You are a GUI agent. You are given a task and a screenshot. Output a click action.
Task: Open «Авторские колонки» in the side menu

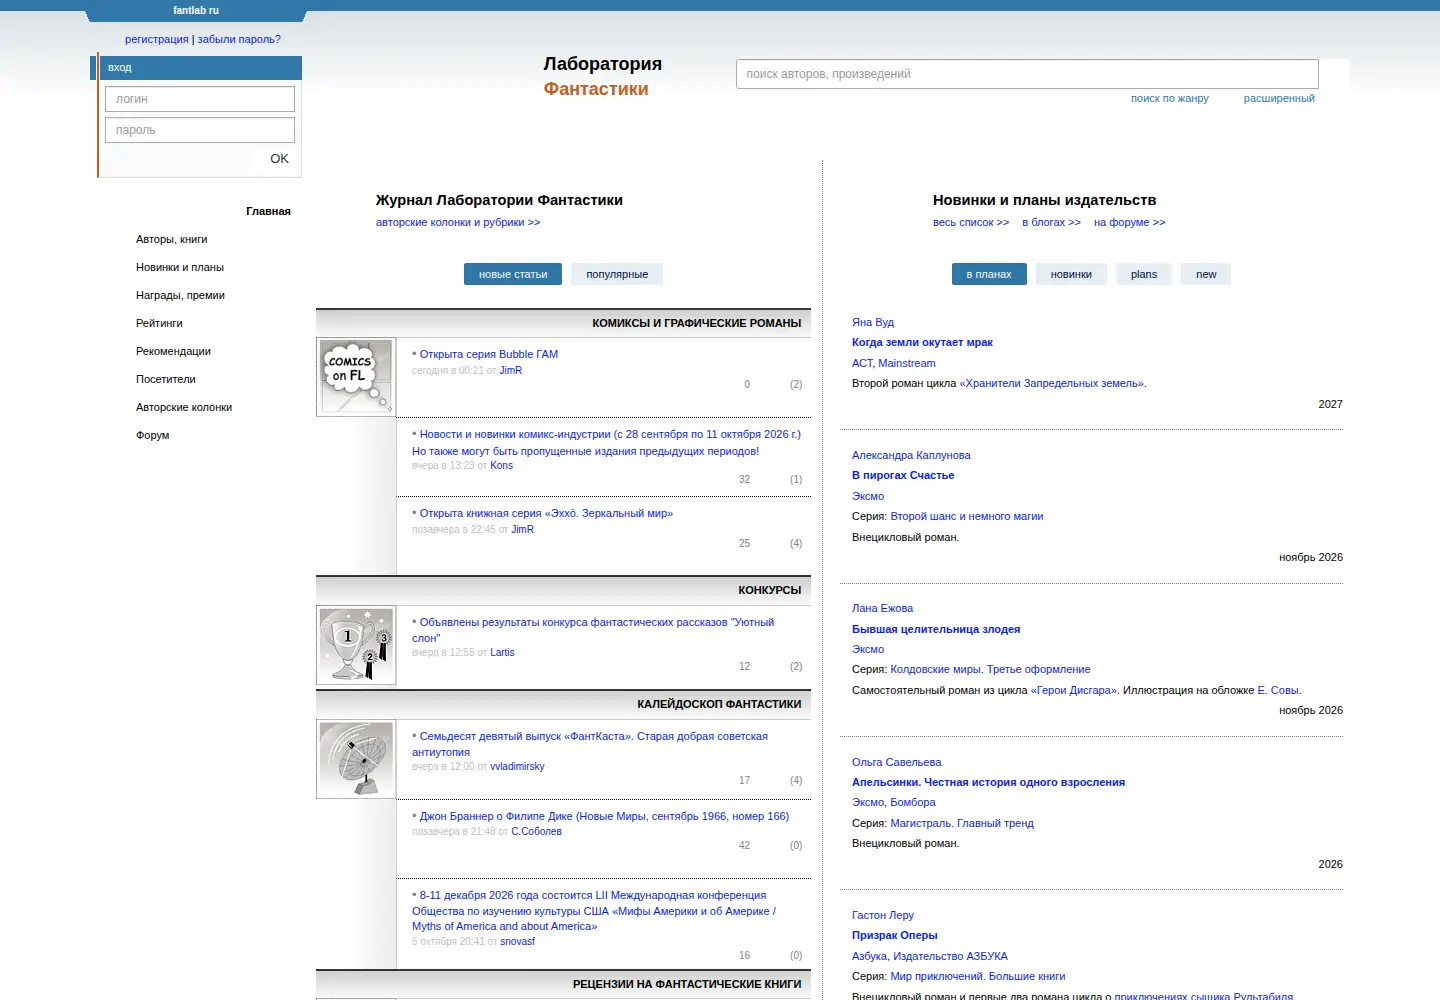184,407
